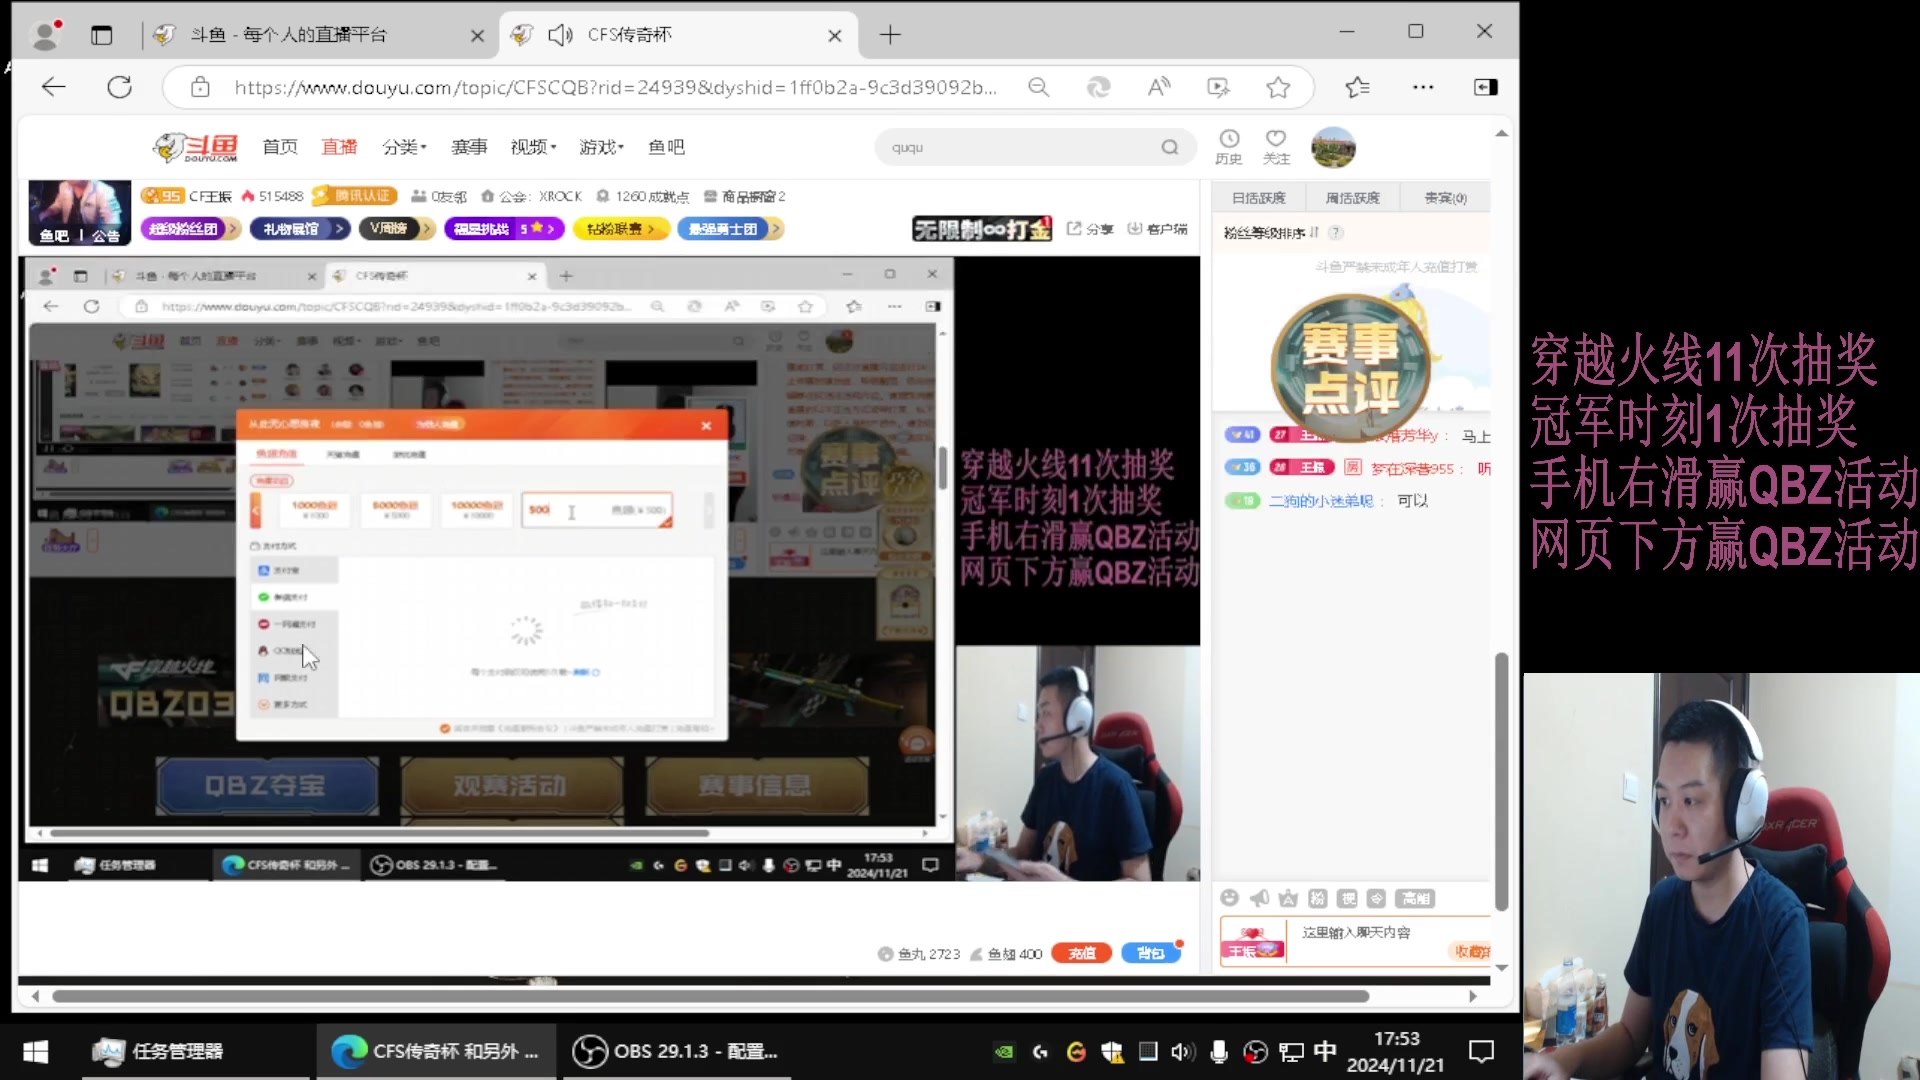Open the 赛事点评 round badge
Screen dimensions: 1920x1080
1350,367
